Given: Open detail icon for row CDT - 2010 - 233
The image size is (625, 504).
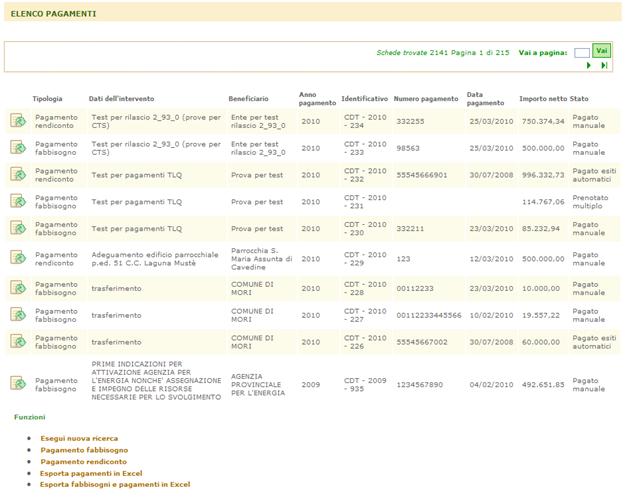Looking at the screenshot, I should pos(18,147).
